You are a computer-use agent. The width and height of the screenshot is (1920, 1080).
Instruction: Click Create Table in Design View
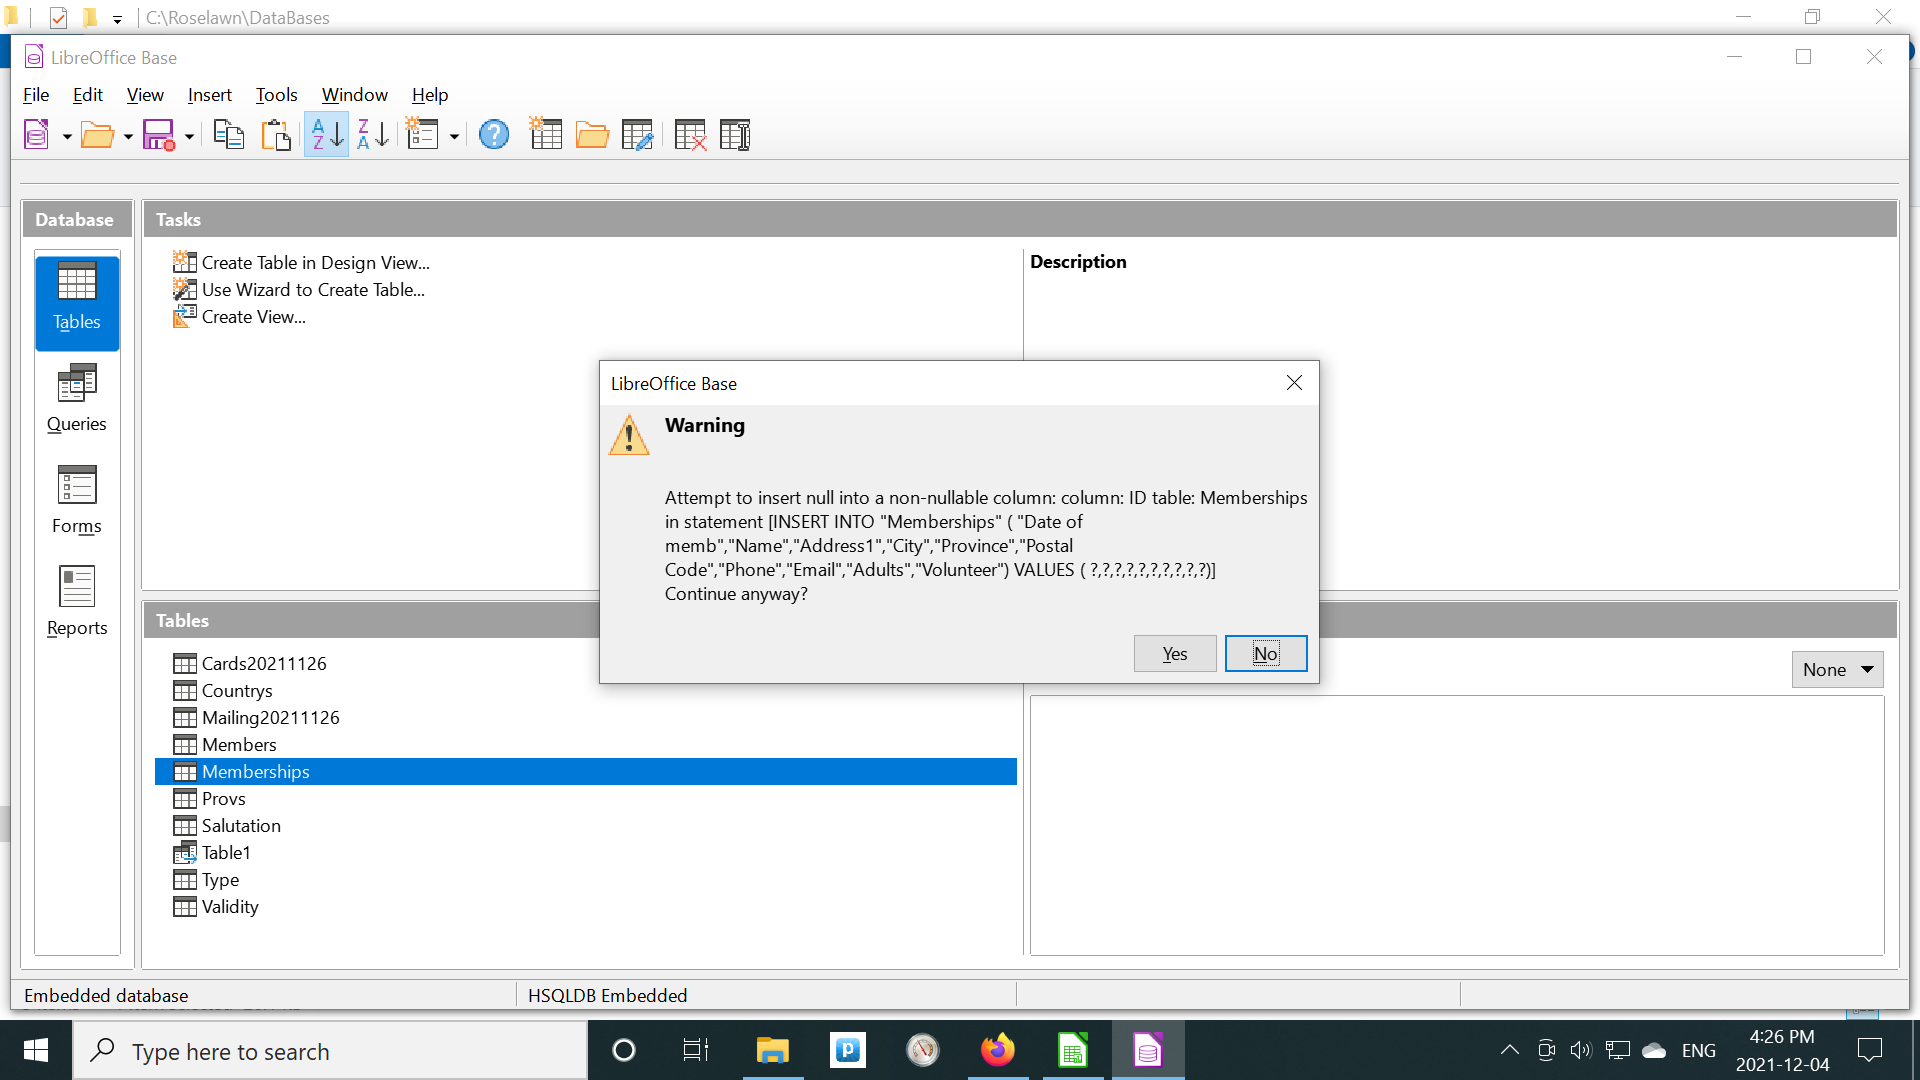coord(301,263)
